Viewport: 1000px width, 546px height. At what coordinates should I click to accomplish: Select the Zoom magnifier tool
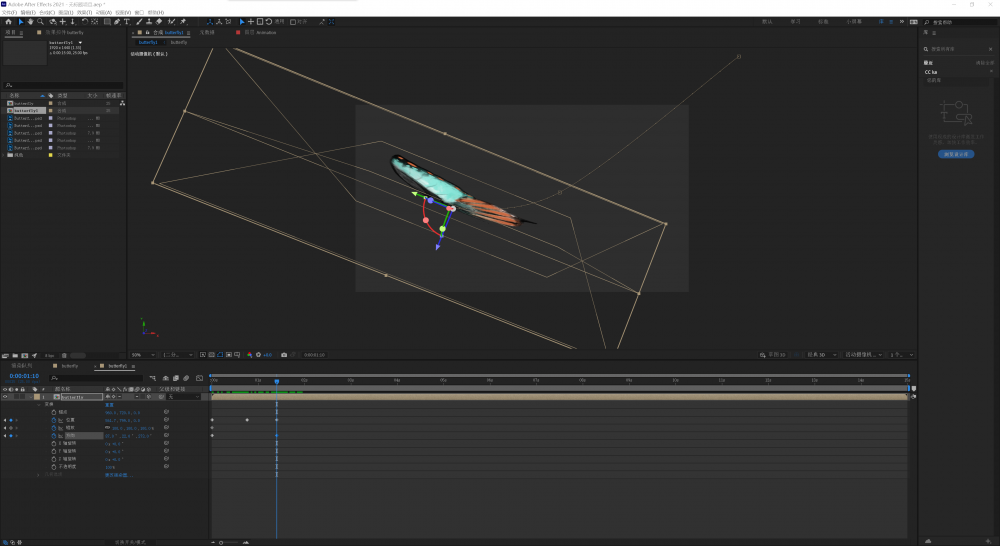(40, 22)
